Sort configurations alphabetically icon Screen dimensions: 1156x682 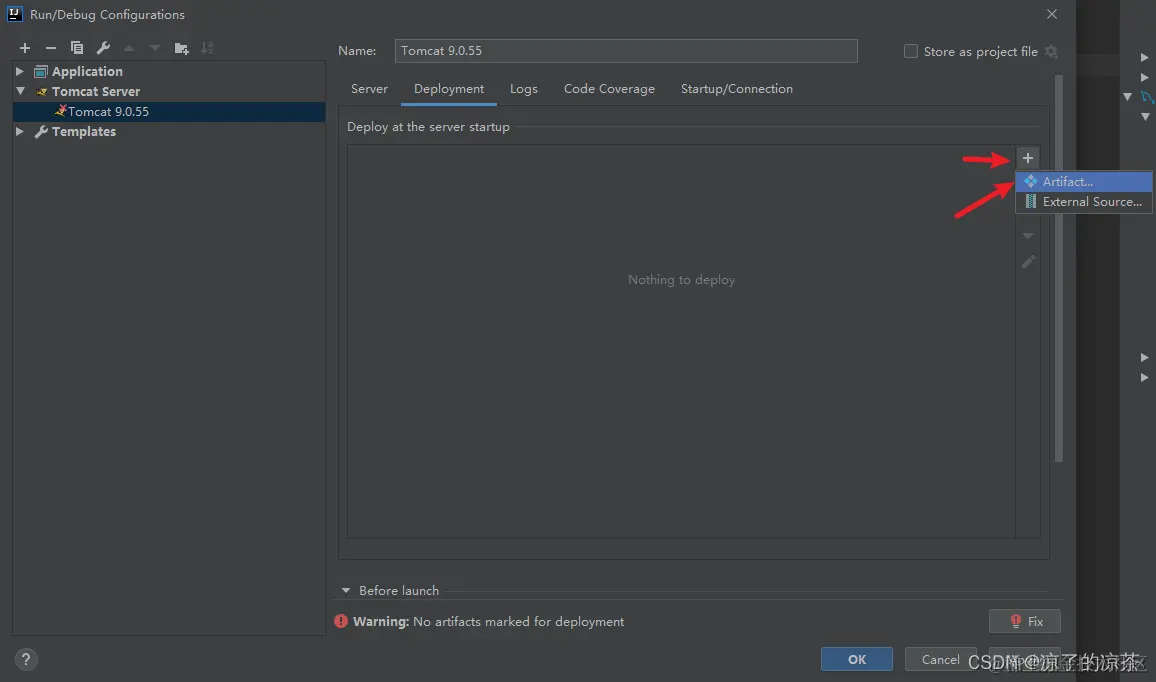[208, 48]
